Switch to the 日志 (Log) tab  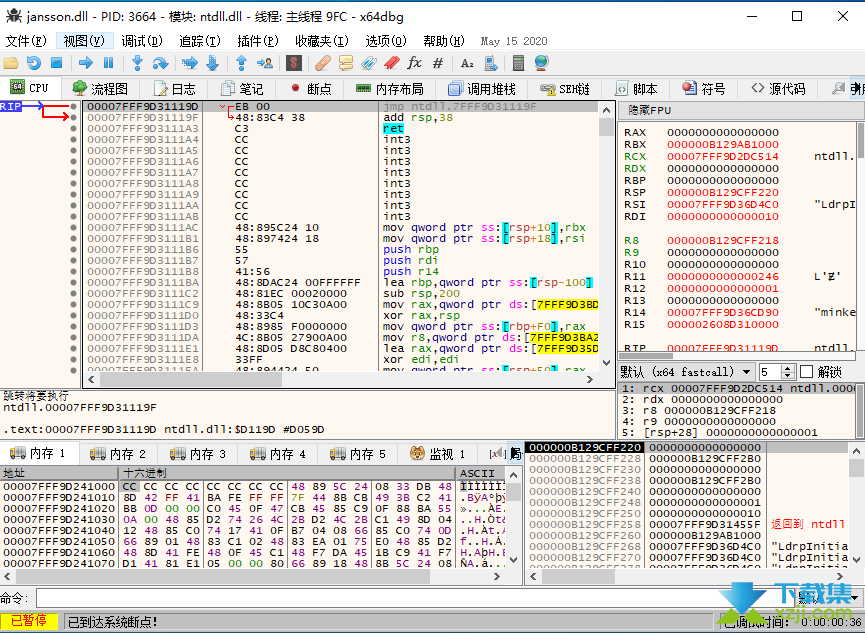174,89
